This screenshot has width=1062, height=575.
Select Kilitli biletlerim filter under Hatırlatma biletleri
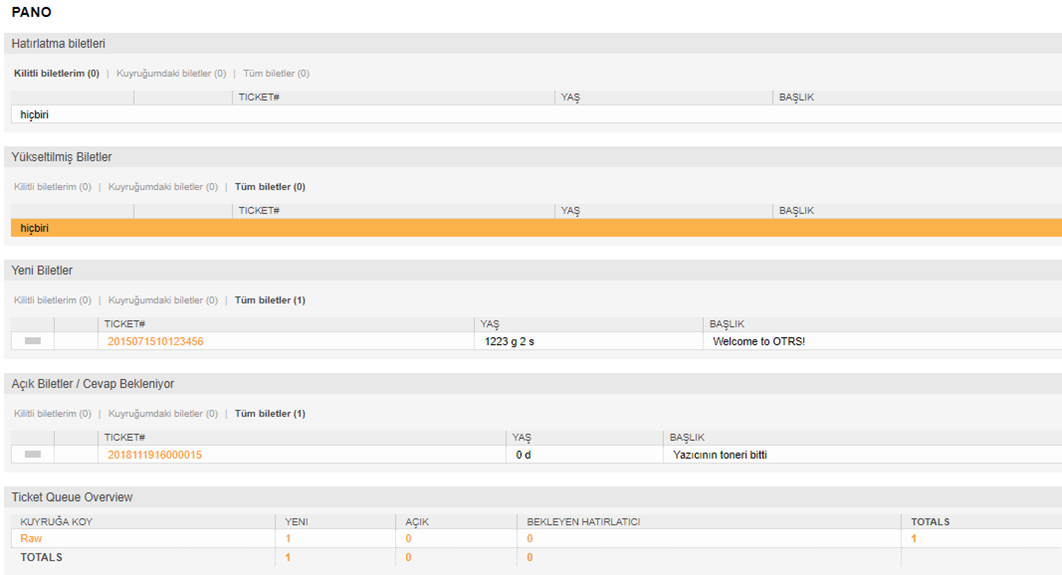point(56,74)
